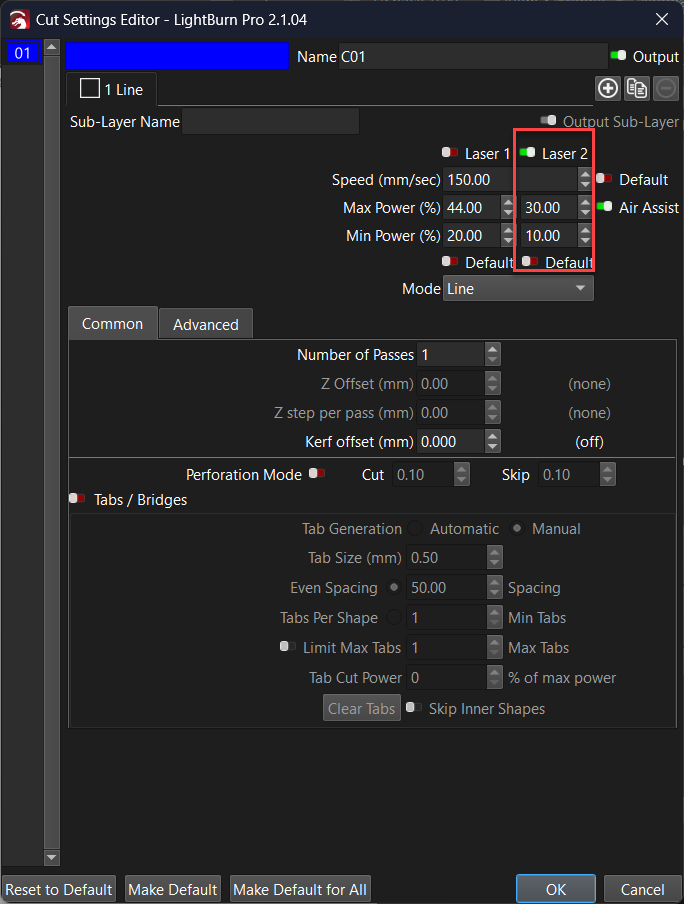684x904 pixels.
Task: Toggle Laser 2 Default power switch
Action: pos(529,261)
